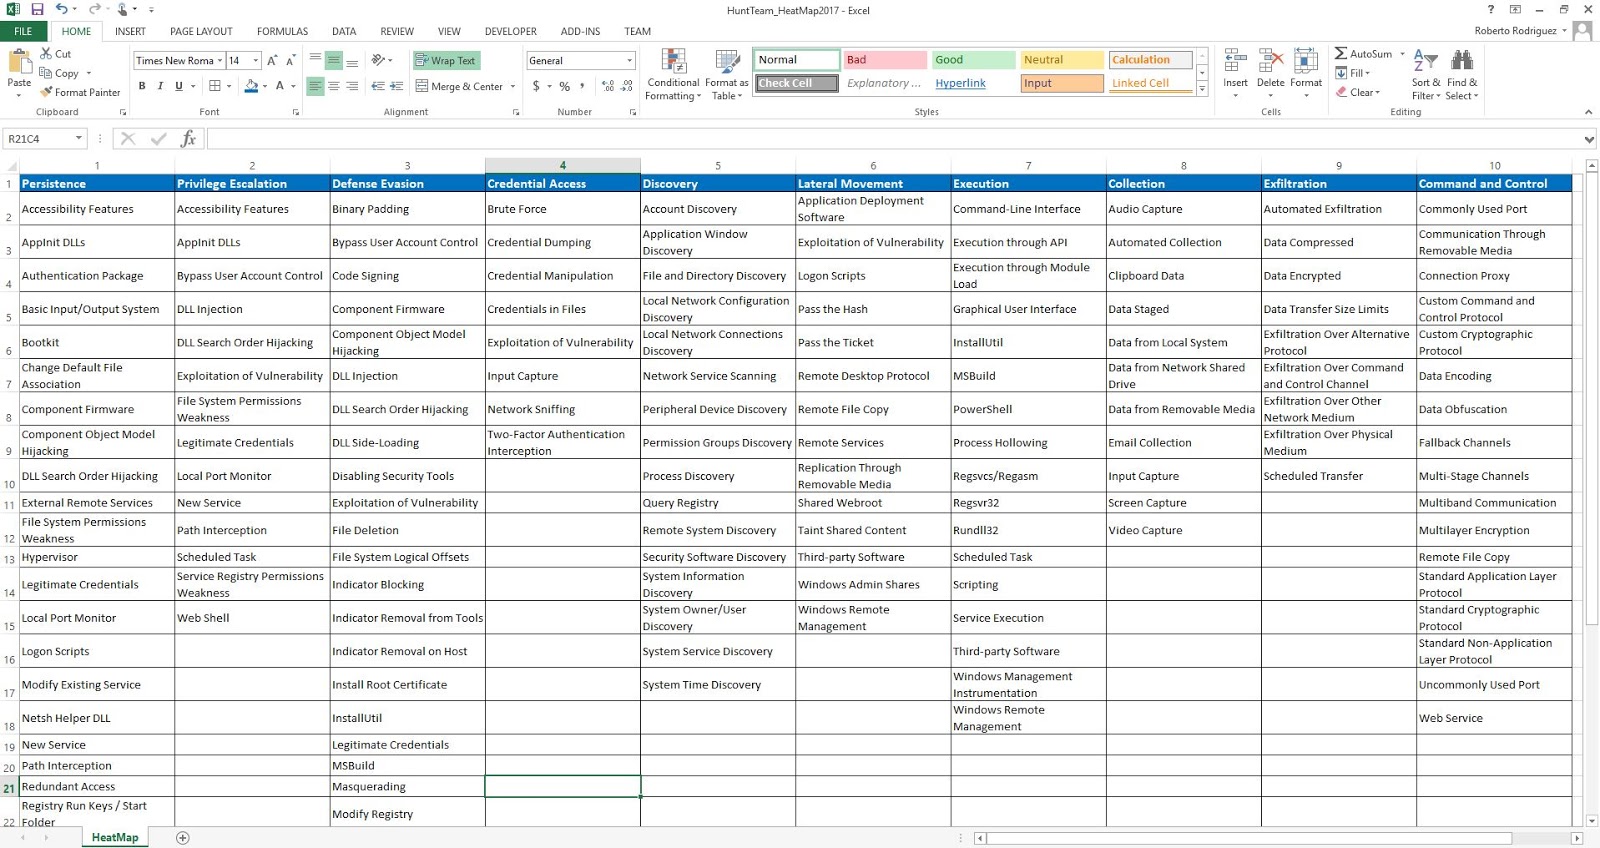
Task: Apply the Percent style format
Action: (x=565, y=86)
